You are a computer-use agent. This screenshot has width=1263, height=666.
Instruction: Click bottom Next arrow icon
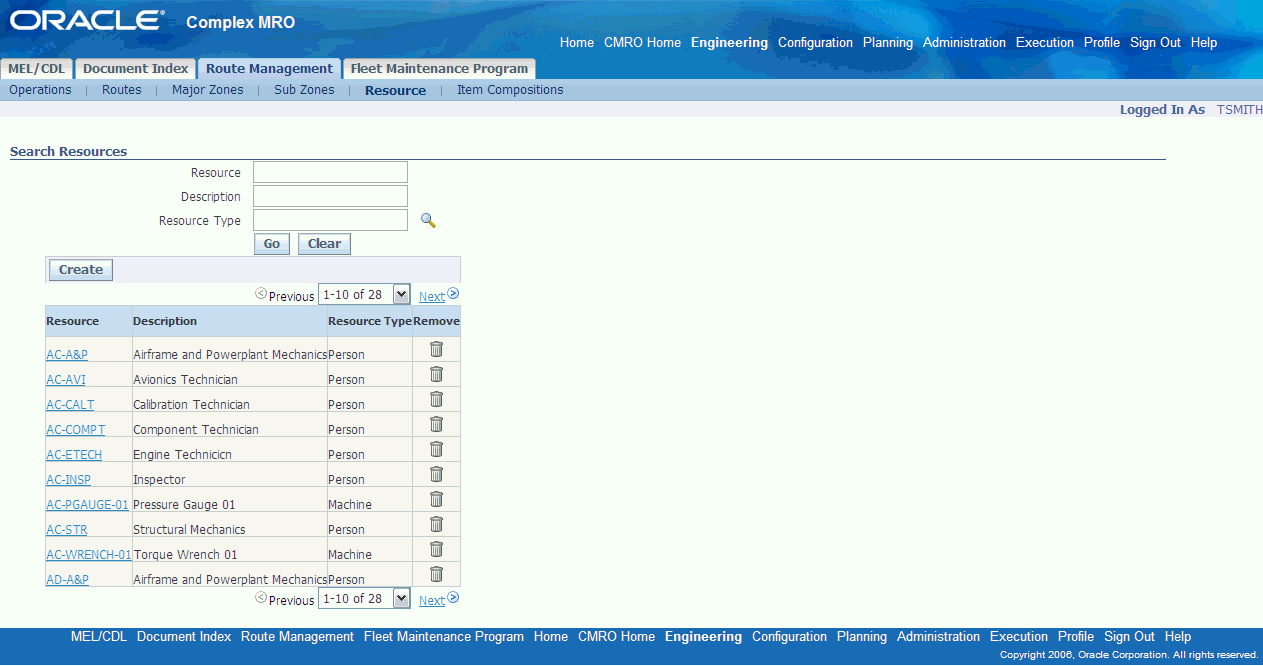[453, 598]
